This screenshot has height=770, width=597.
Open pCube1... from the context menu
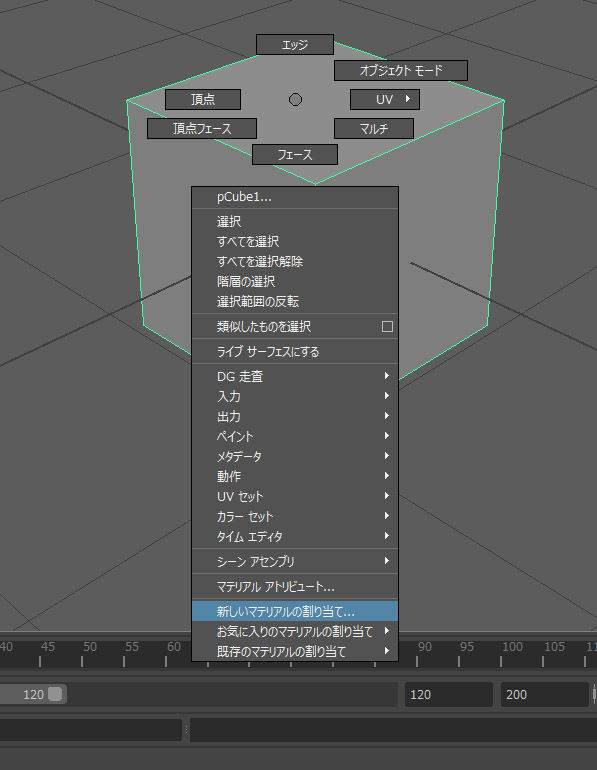pos(295,197)
